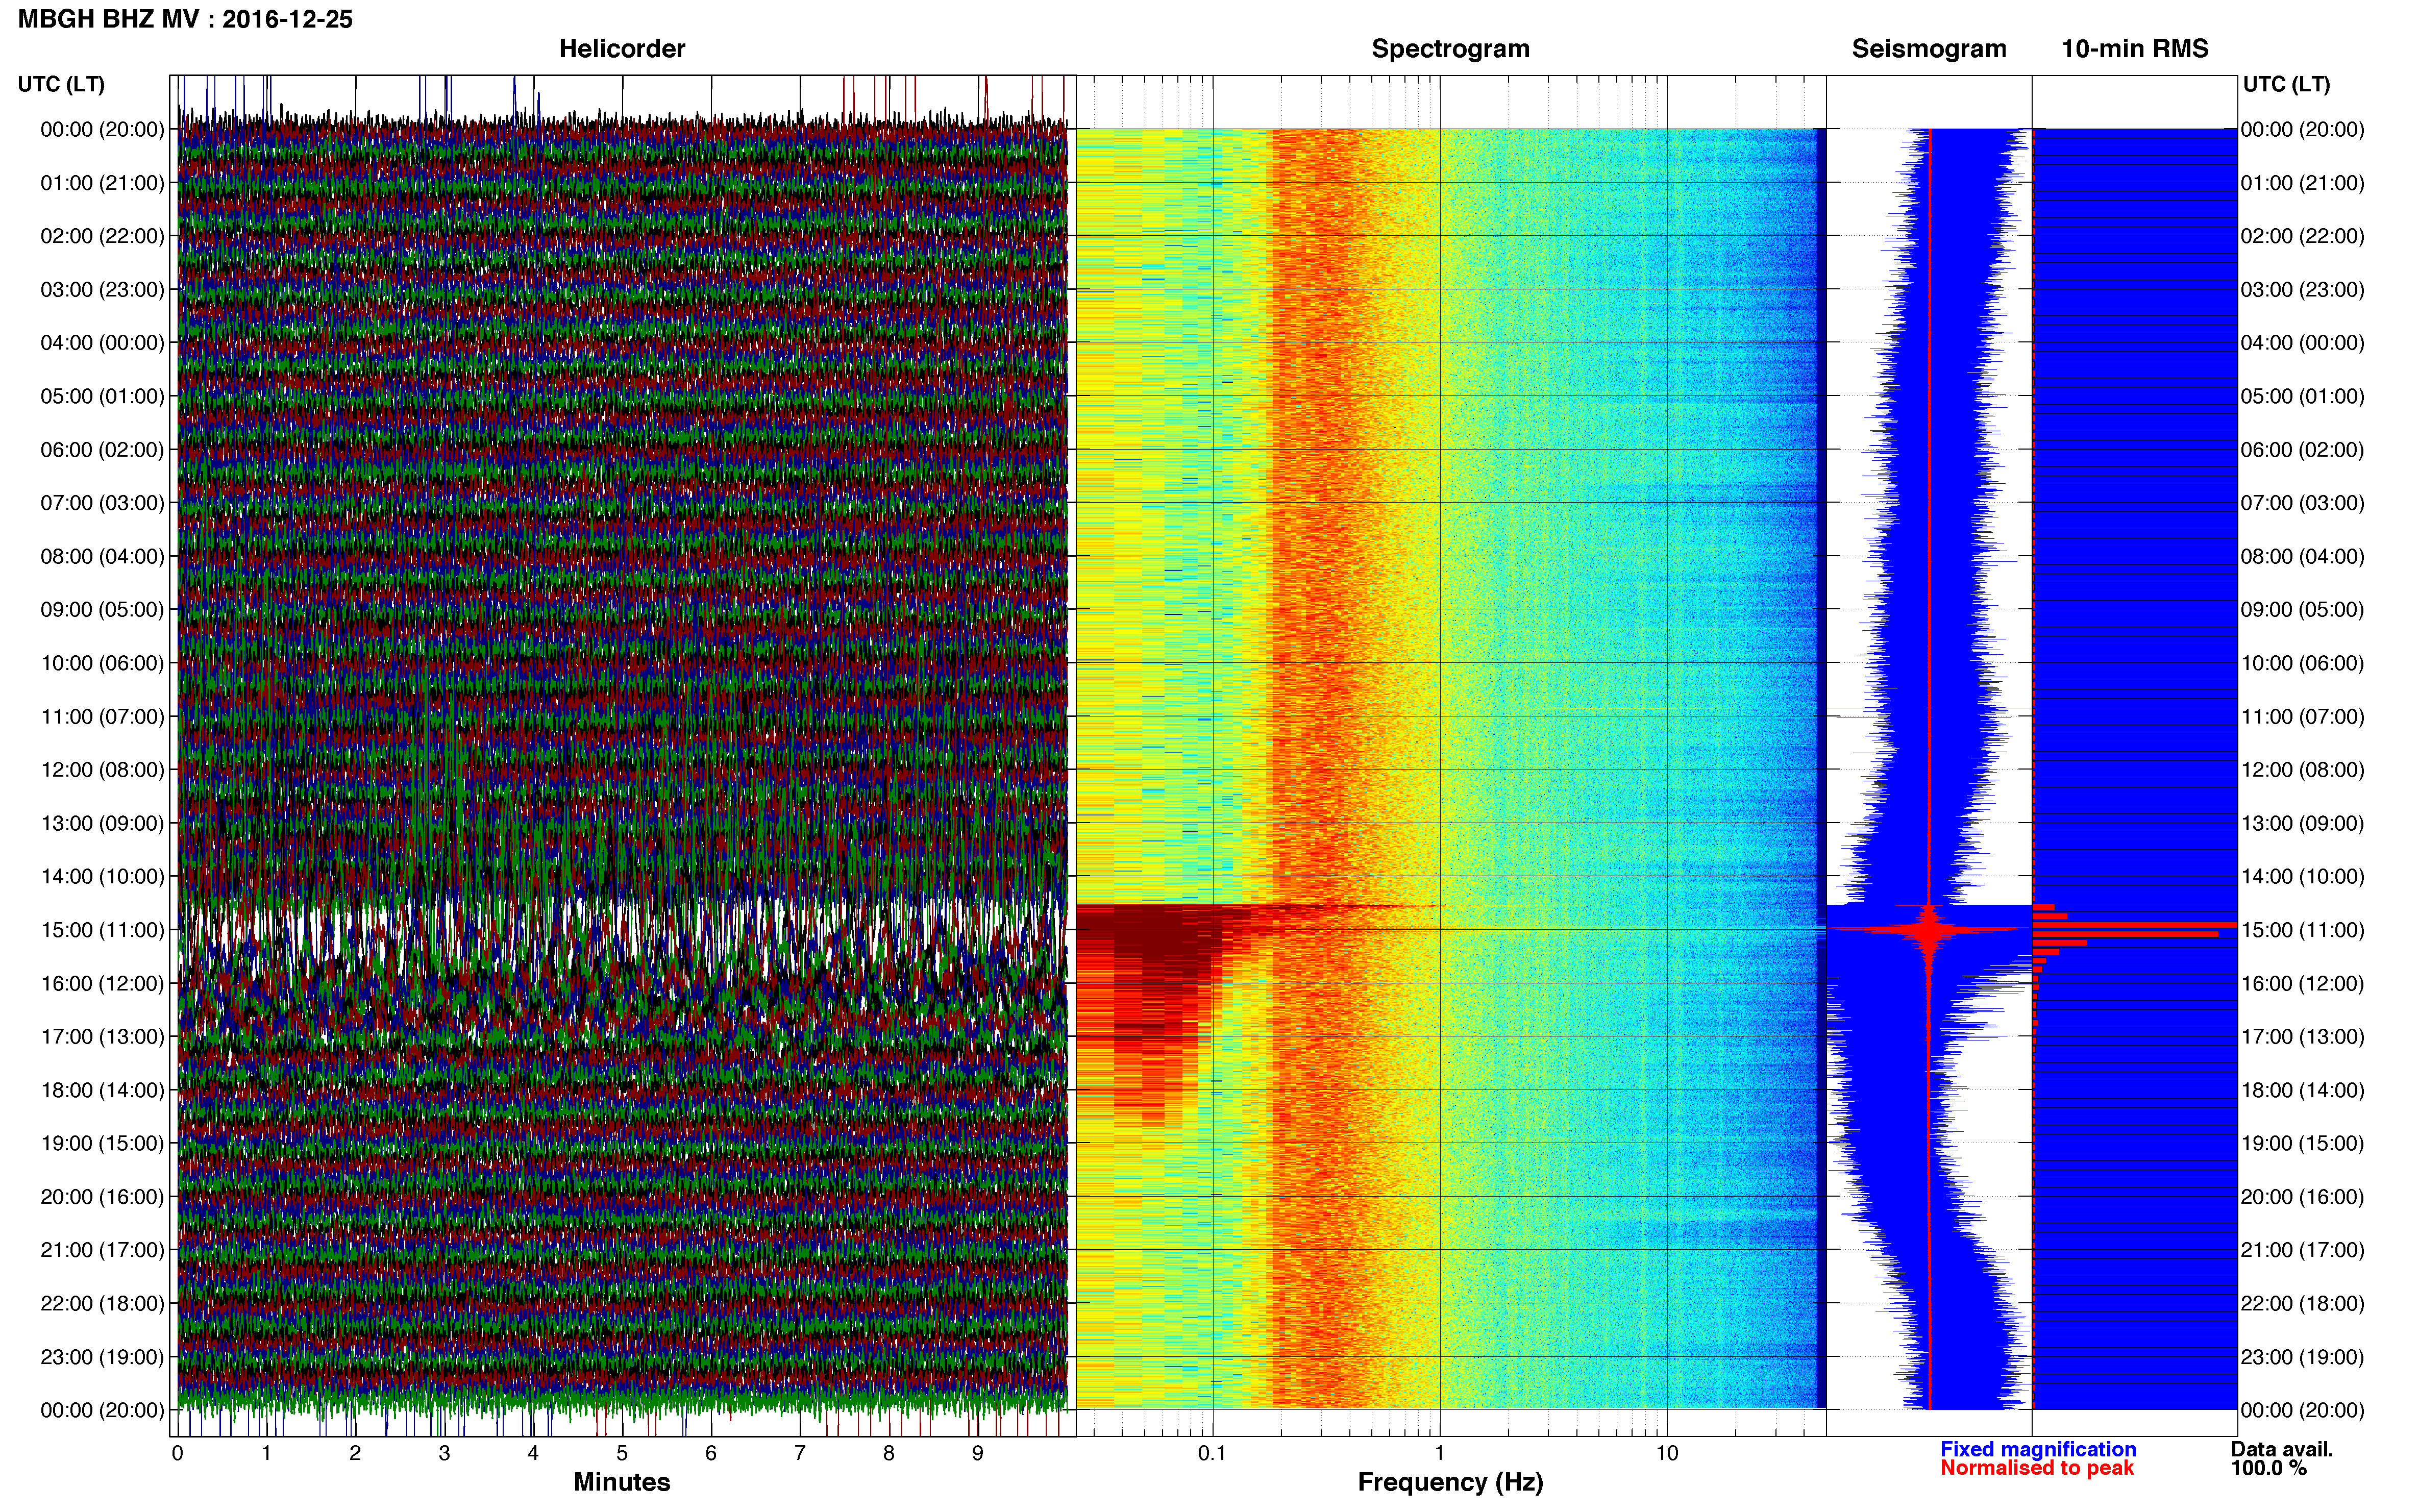Click 'UTC (LT)' label beside the 10-min RMS
Viewport: 2419px width, 1512px height.
(x=2286, y=84)
